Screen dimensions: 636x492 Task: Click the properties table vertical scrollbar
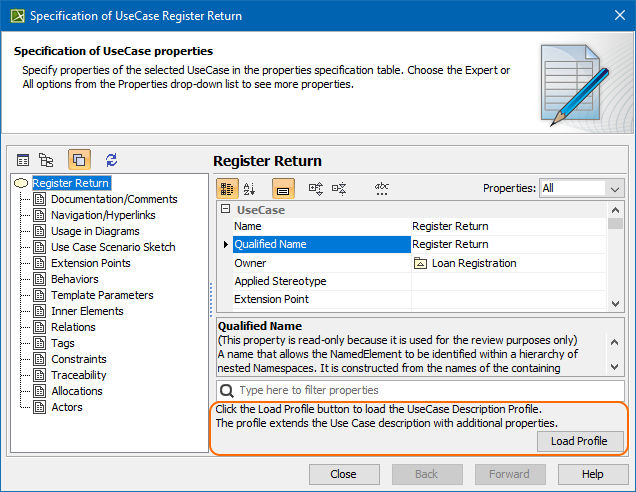click(615, 260)
